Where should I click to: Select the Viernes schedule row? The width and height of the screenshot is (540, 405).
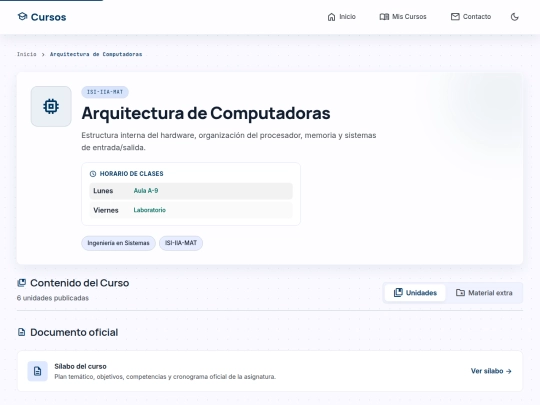pos(191,210)
